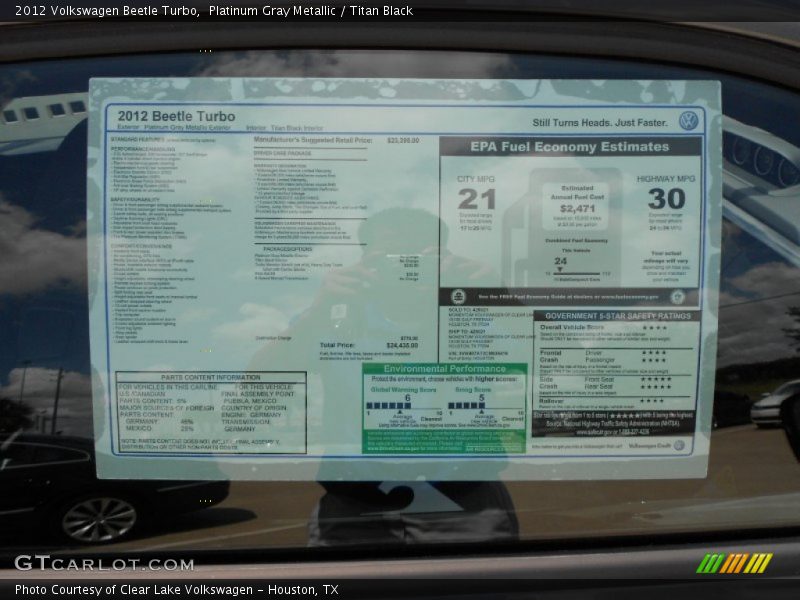Click the EPA emblem right of the fueleconomy.gov banner

pyautogui.click(x=676, y=296)
